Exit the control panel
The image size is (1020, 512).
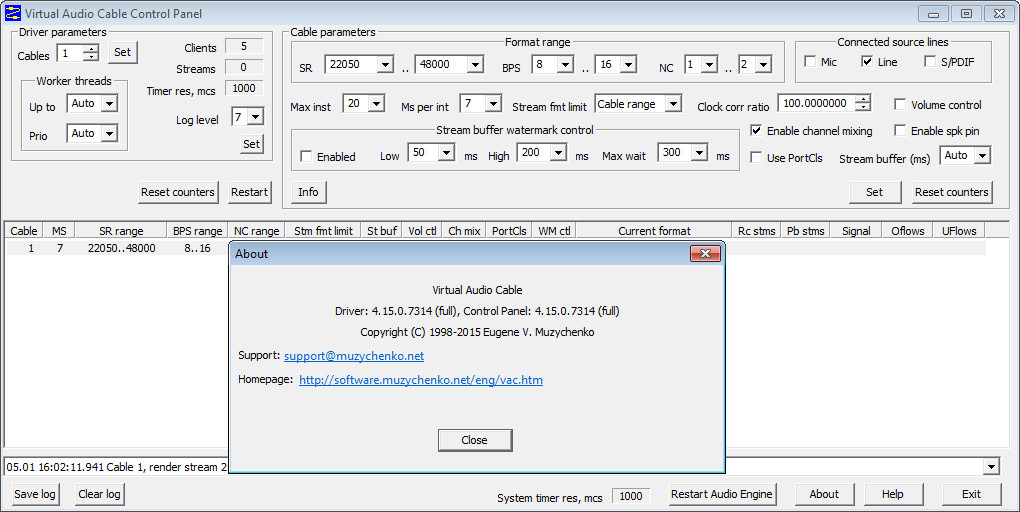(x=971, y=494)
